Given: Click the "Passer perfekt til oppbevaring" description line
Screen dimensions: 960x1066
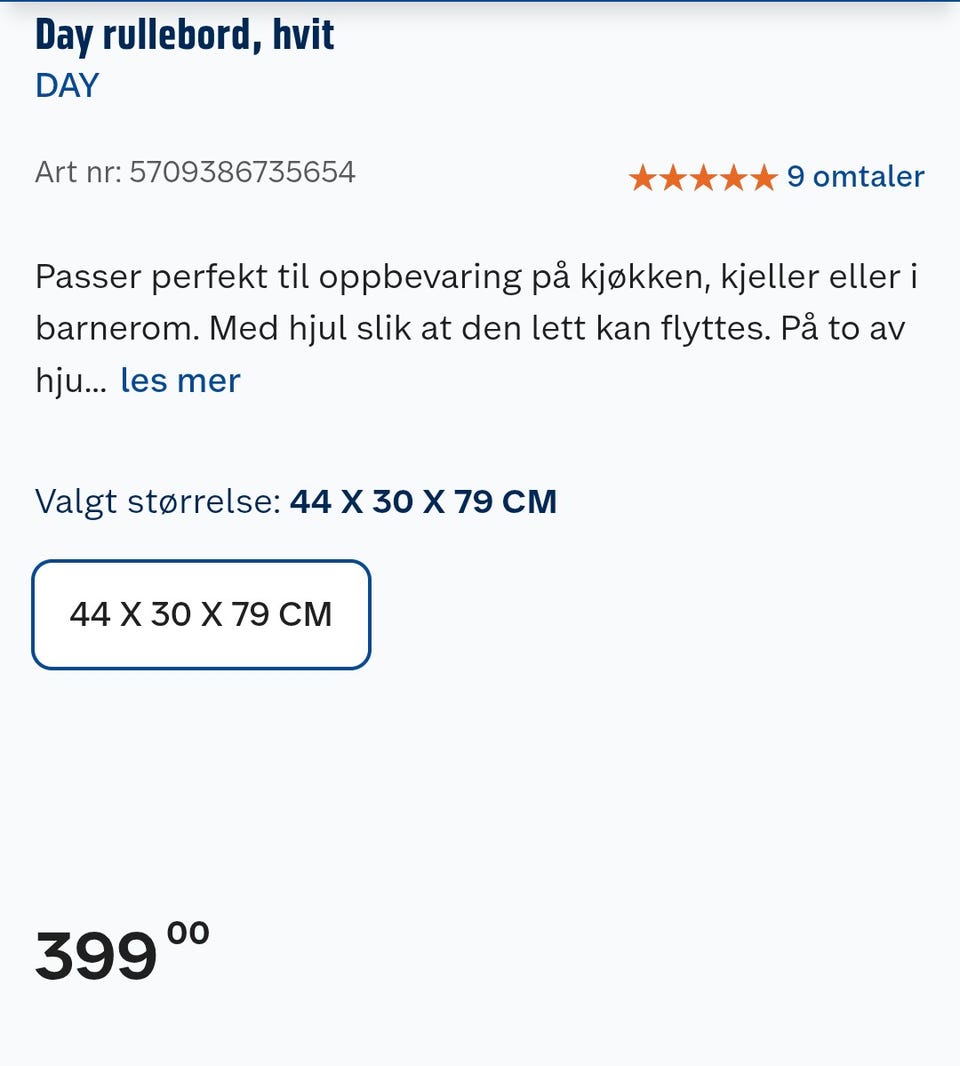Looking at the screenshot, I should pos(476,277).
